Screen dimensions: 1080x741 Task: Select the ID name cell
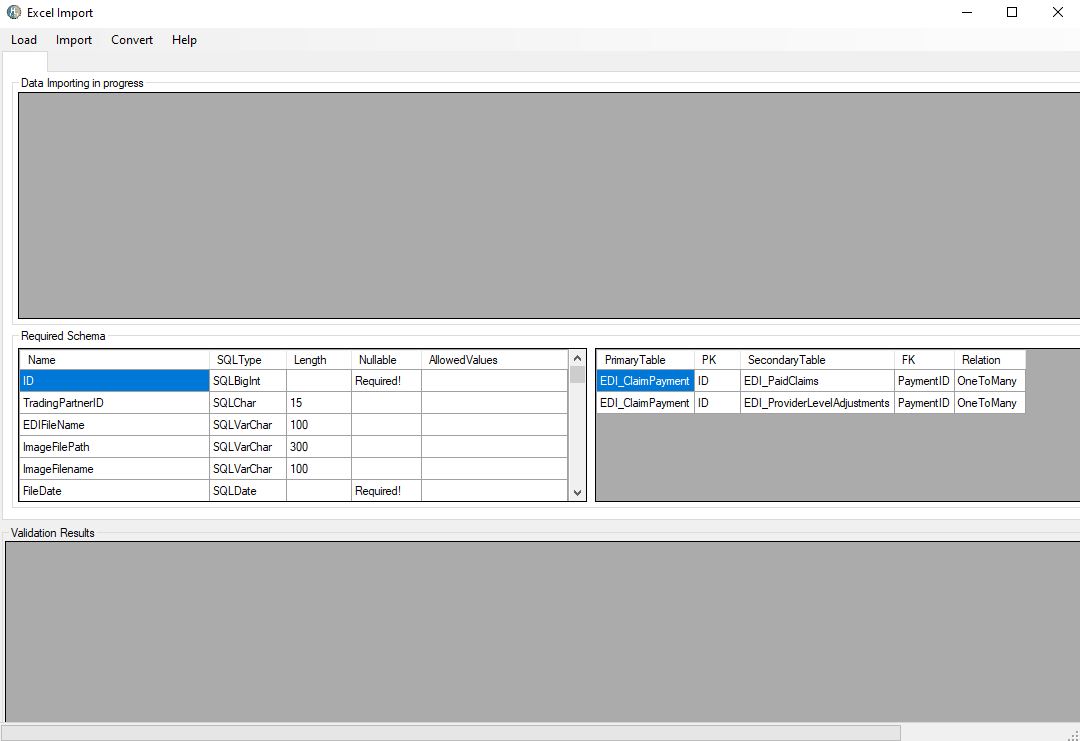click(x=114, y=381)
